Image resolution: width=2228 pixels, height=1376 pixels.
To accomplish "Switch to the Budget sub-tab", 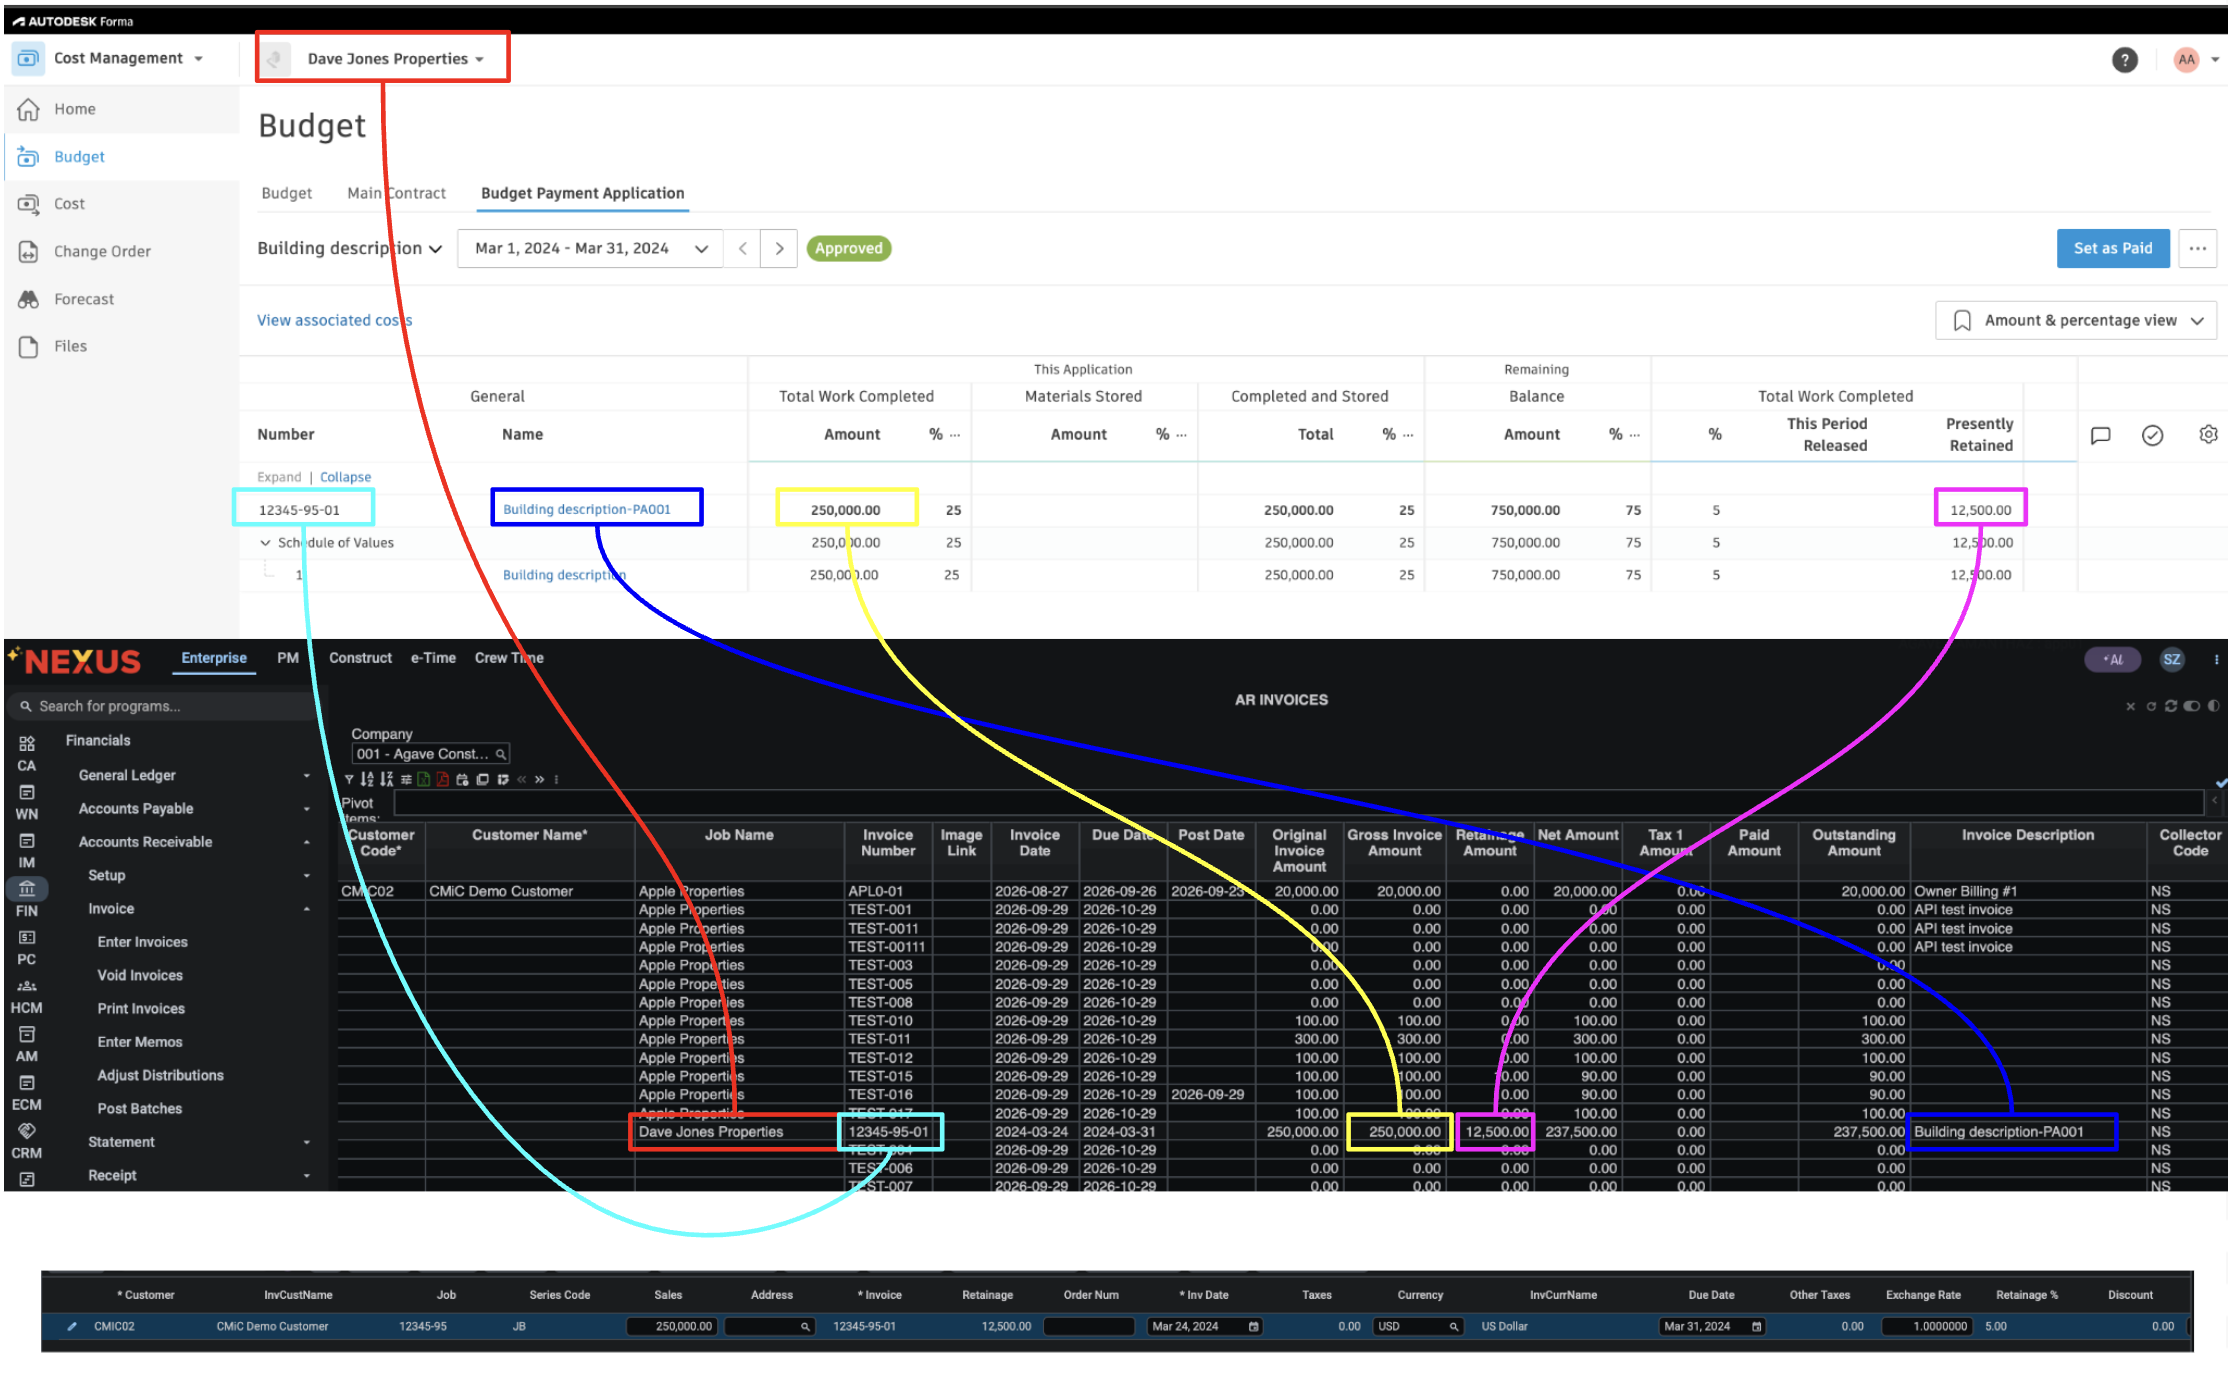I will [x=286, y=194].
